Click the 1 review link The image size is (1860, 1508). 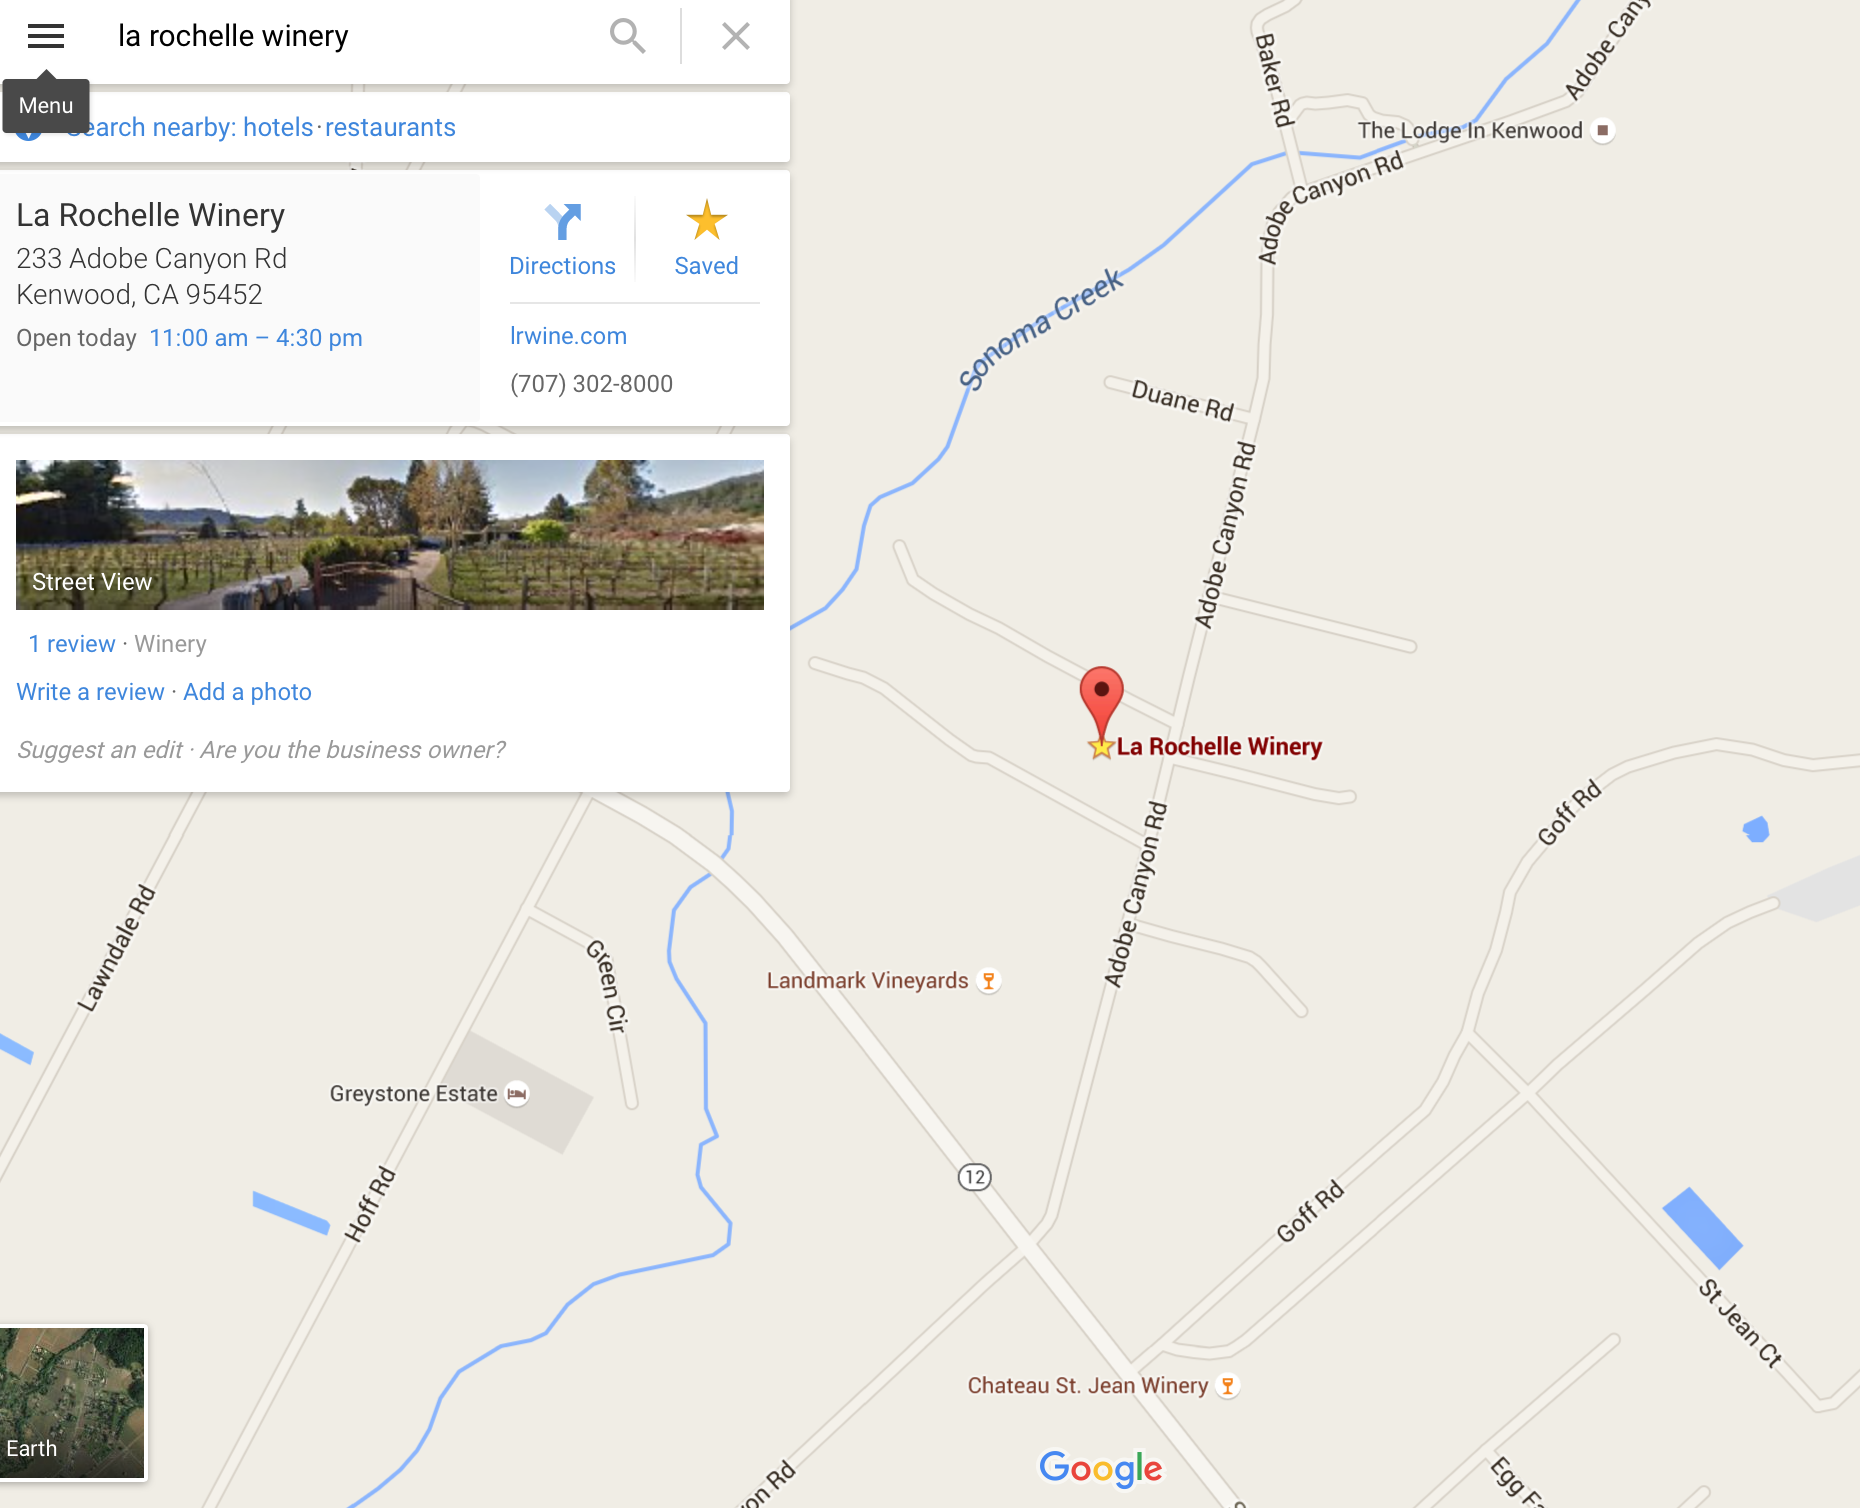[x=72, y=644]
